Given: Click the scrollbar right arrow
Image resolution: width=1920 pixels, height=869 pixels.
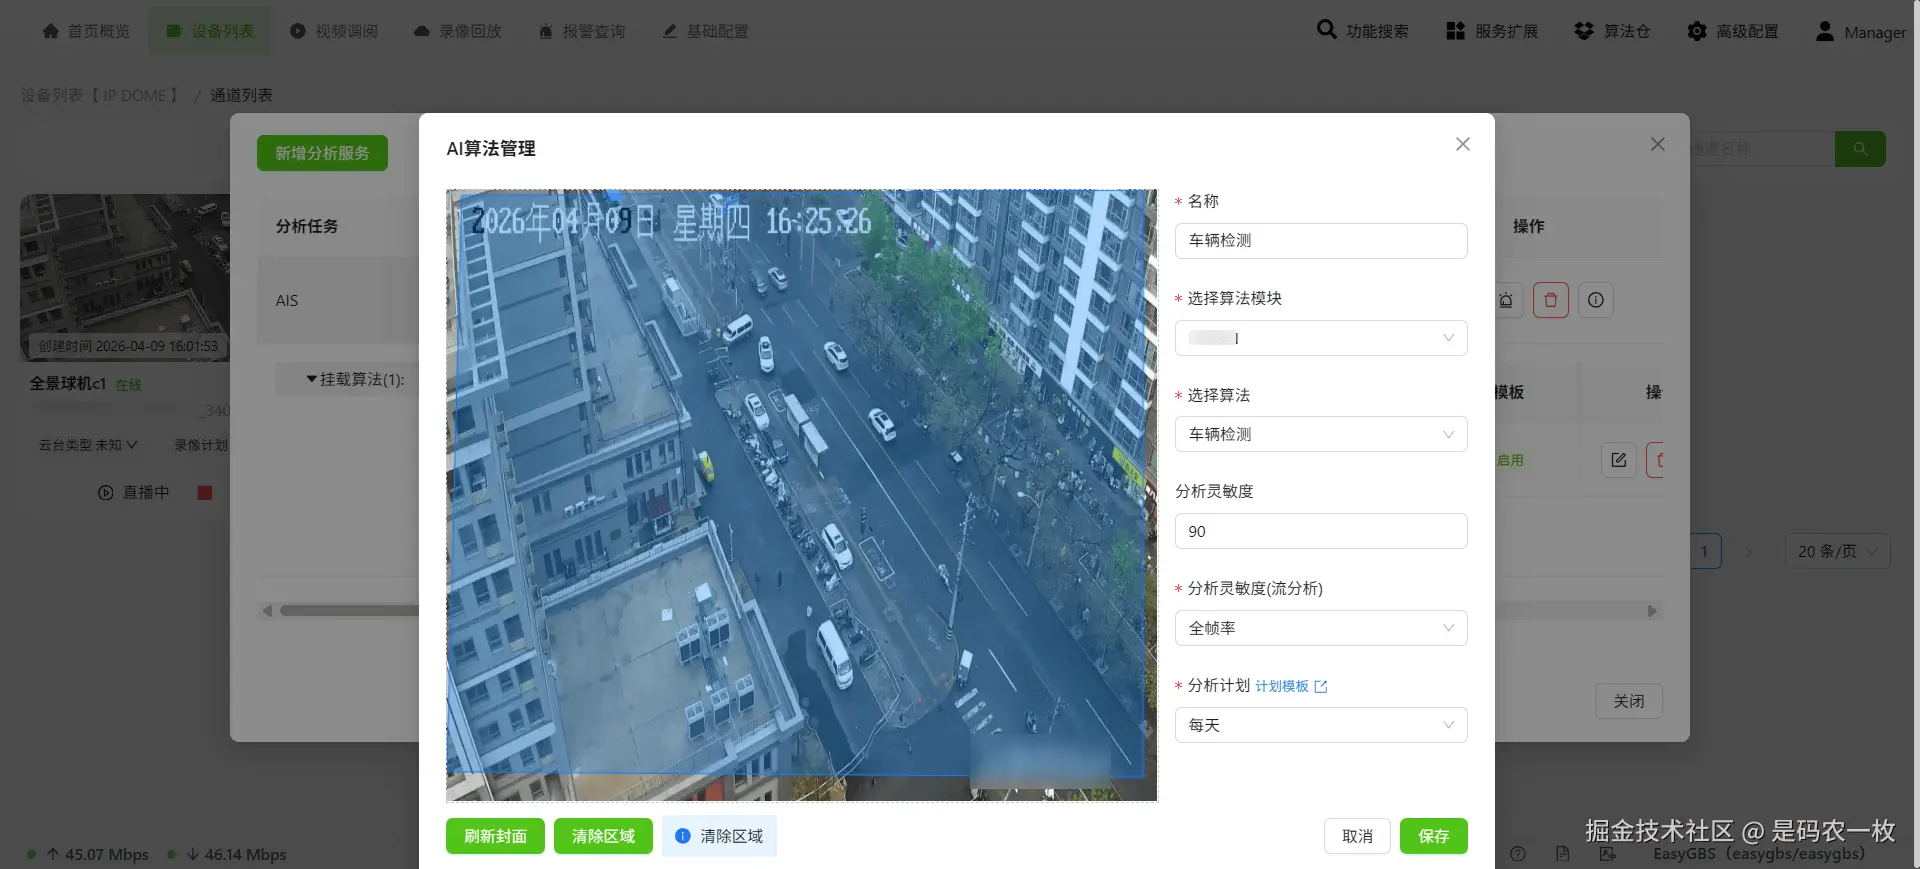Looking at the screenshot, I should click(1652, 611).
